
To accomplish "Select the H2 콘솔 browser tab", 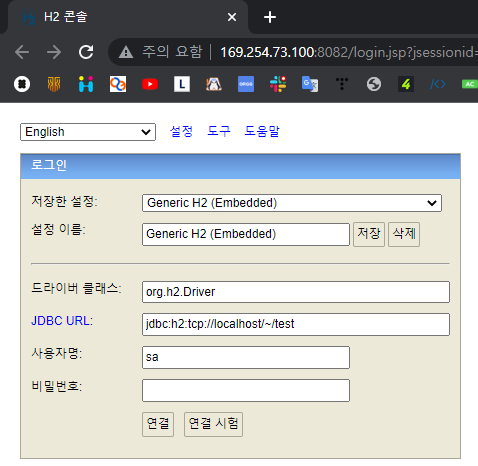I will [x=128, y=17].
